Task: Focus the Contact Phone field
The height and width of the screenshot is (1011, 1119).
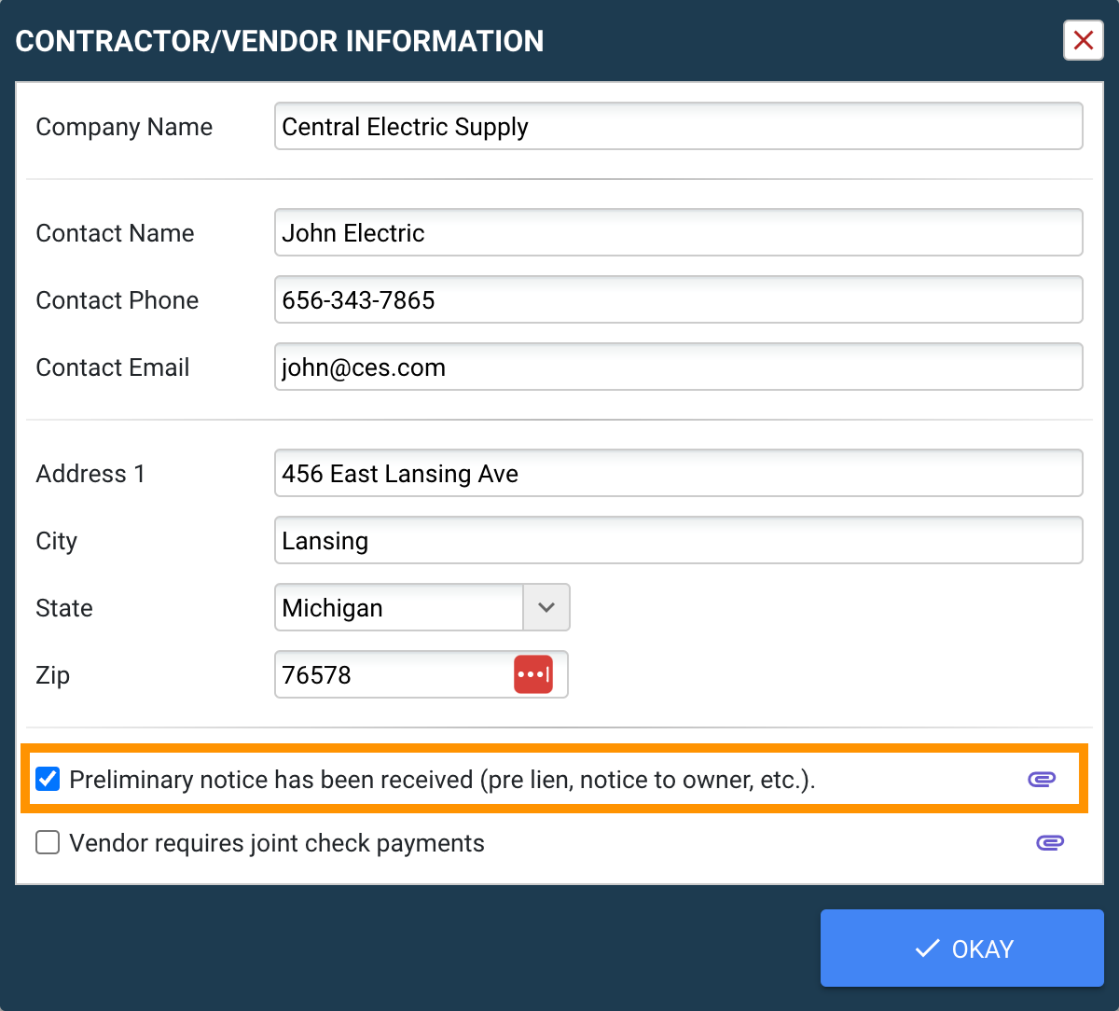Action: click(x=679, y=300)
